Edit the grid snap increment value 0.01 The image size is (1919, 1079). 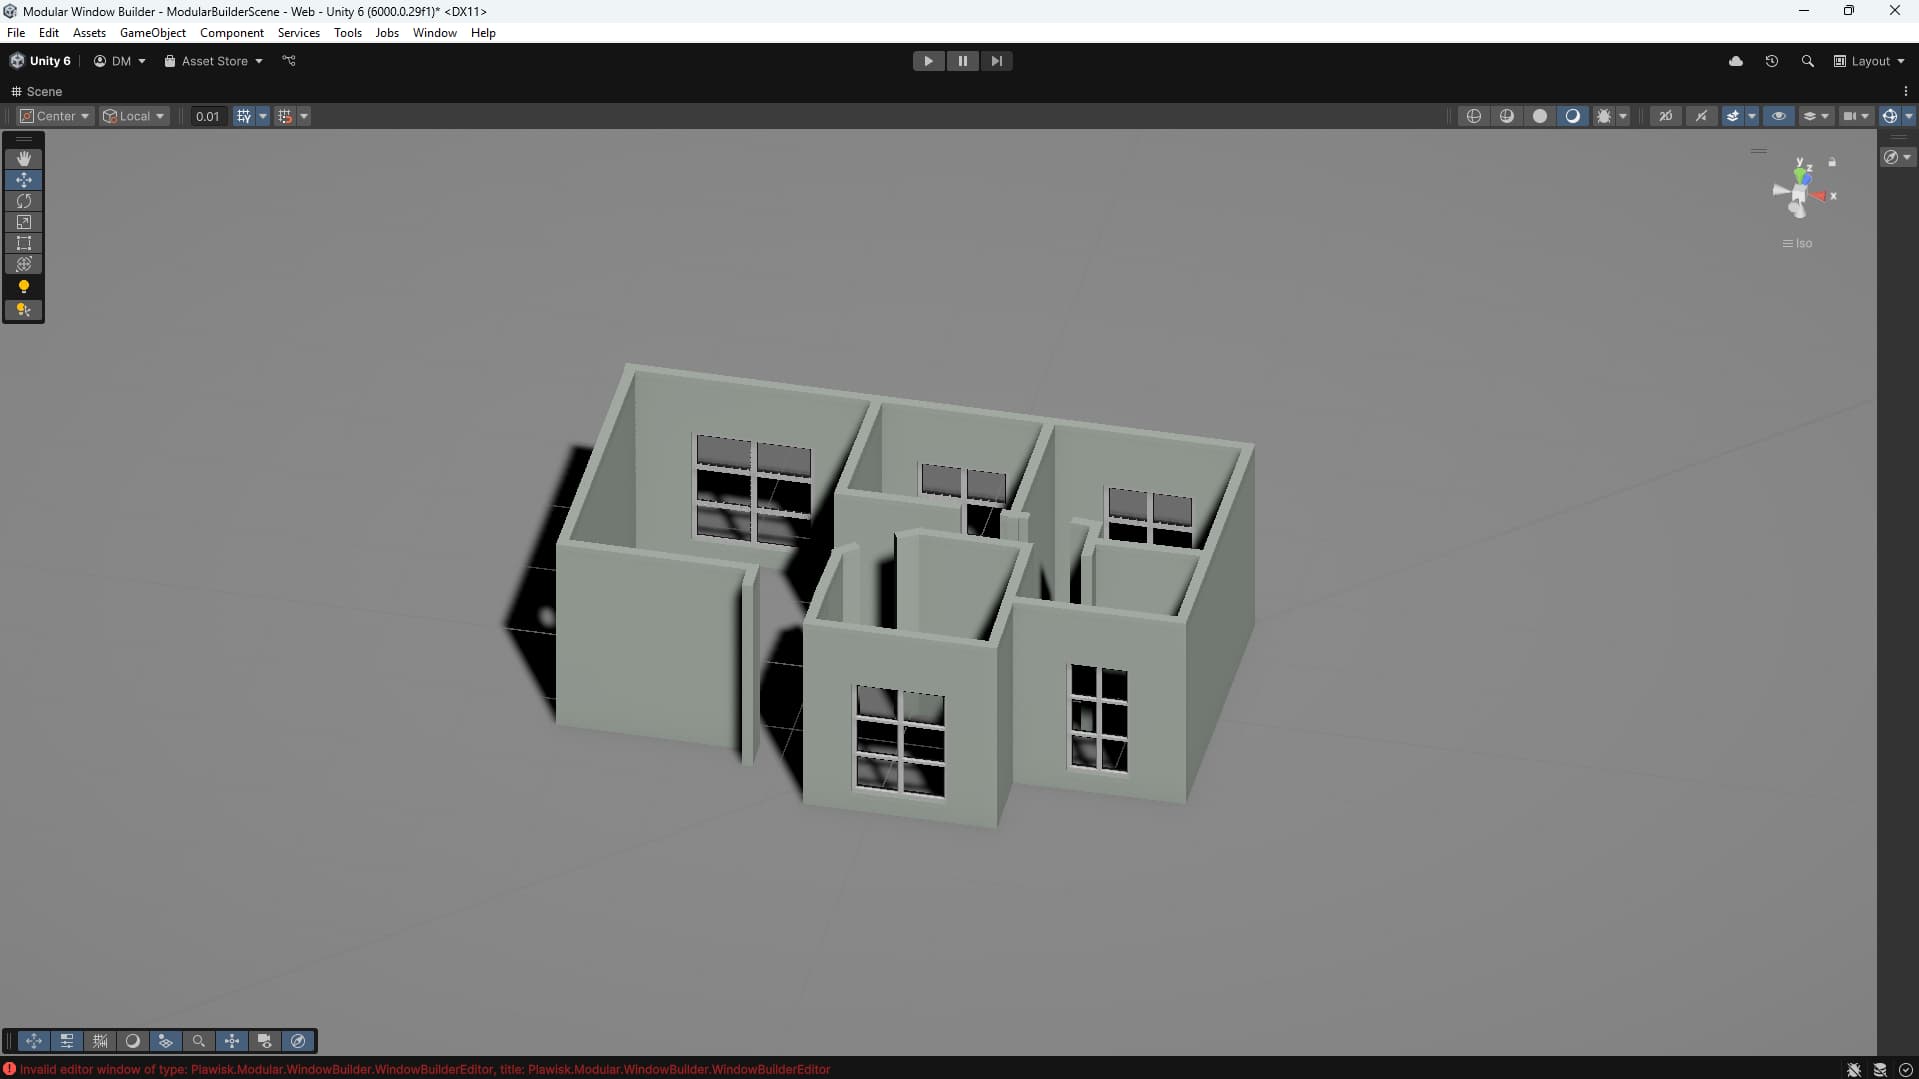tap(207, 116)
